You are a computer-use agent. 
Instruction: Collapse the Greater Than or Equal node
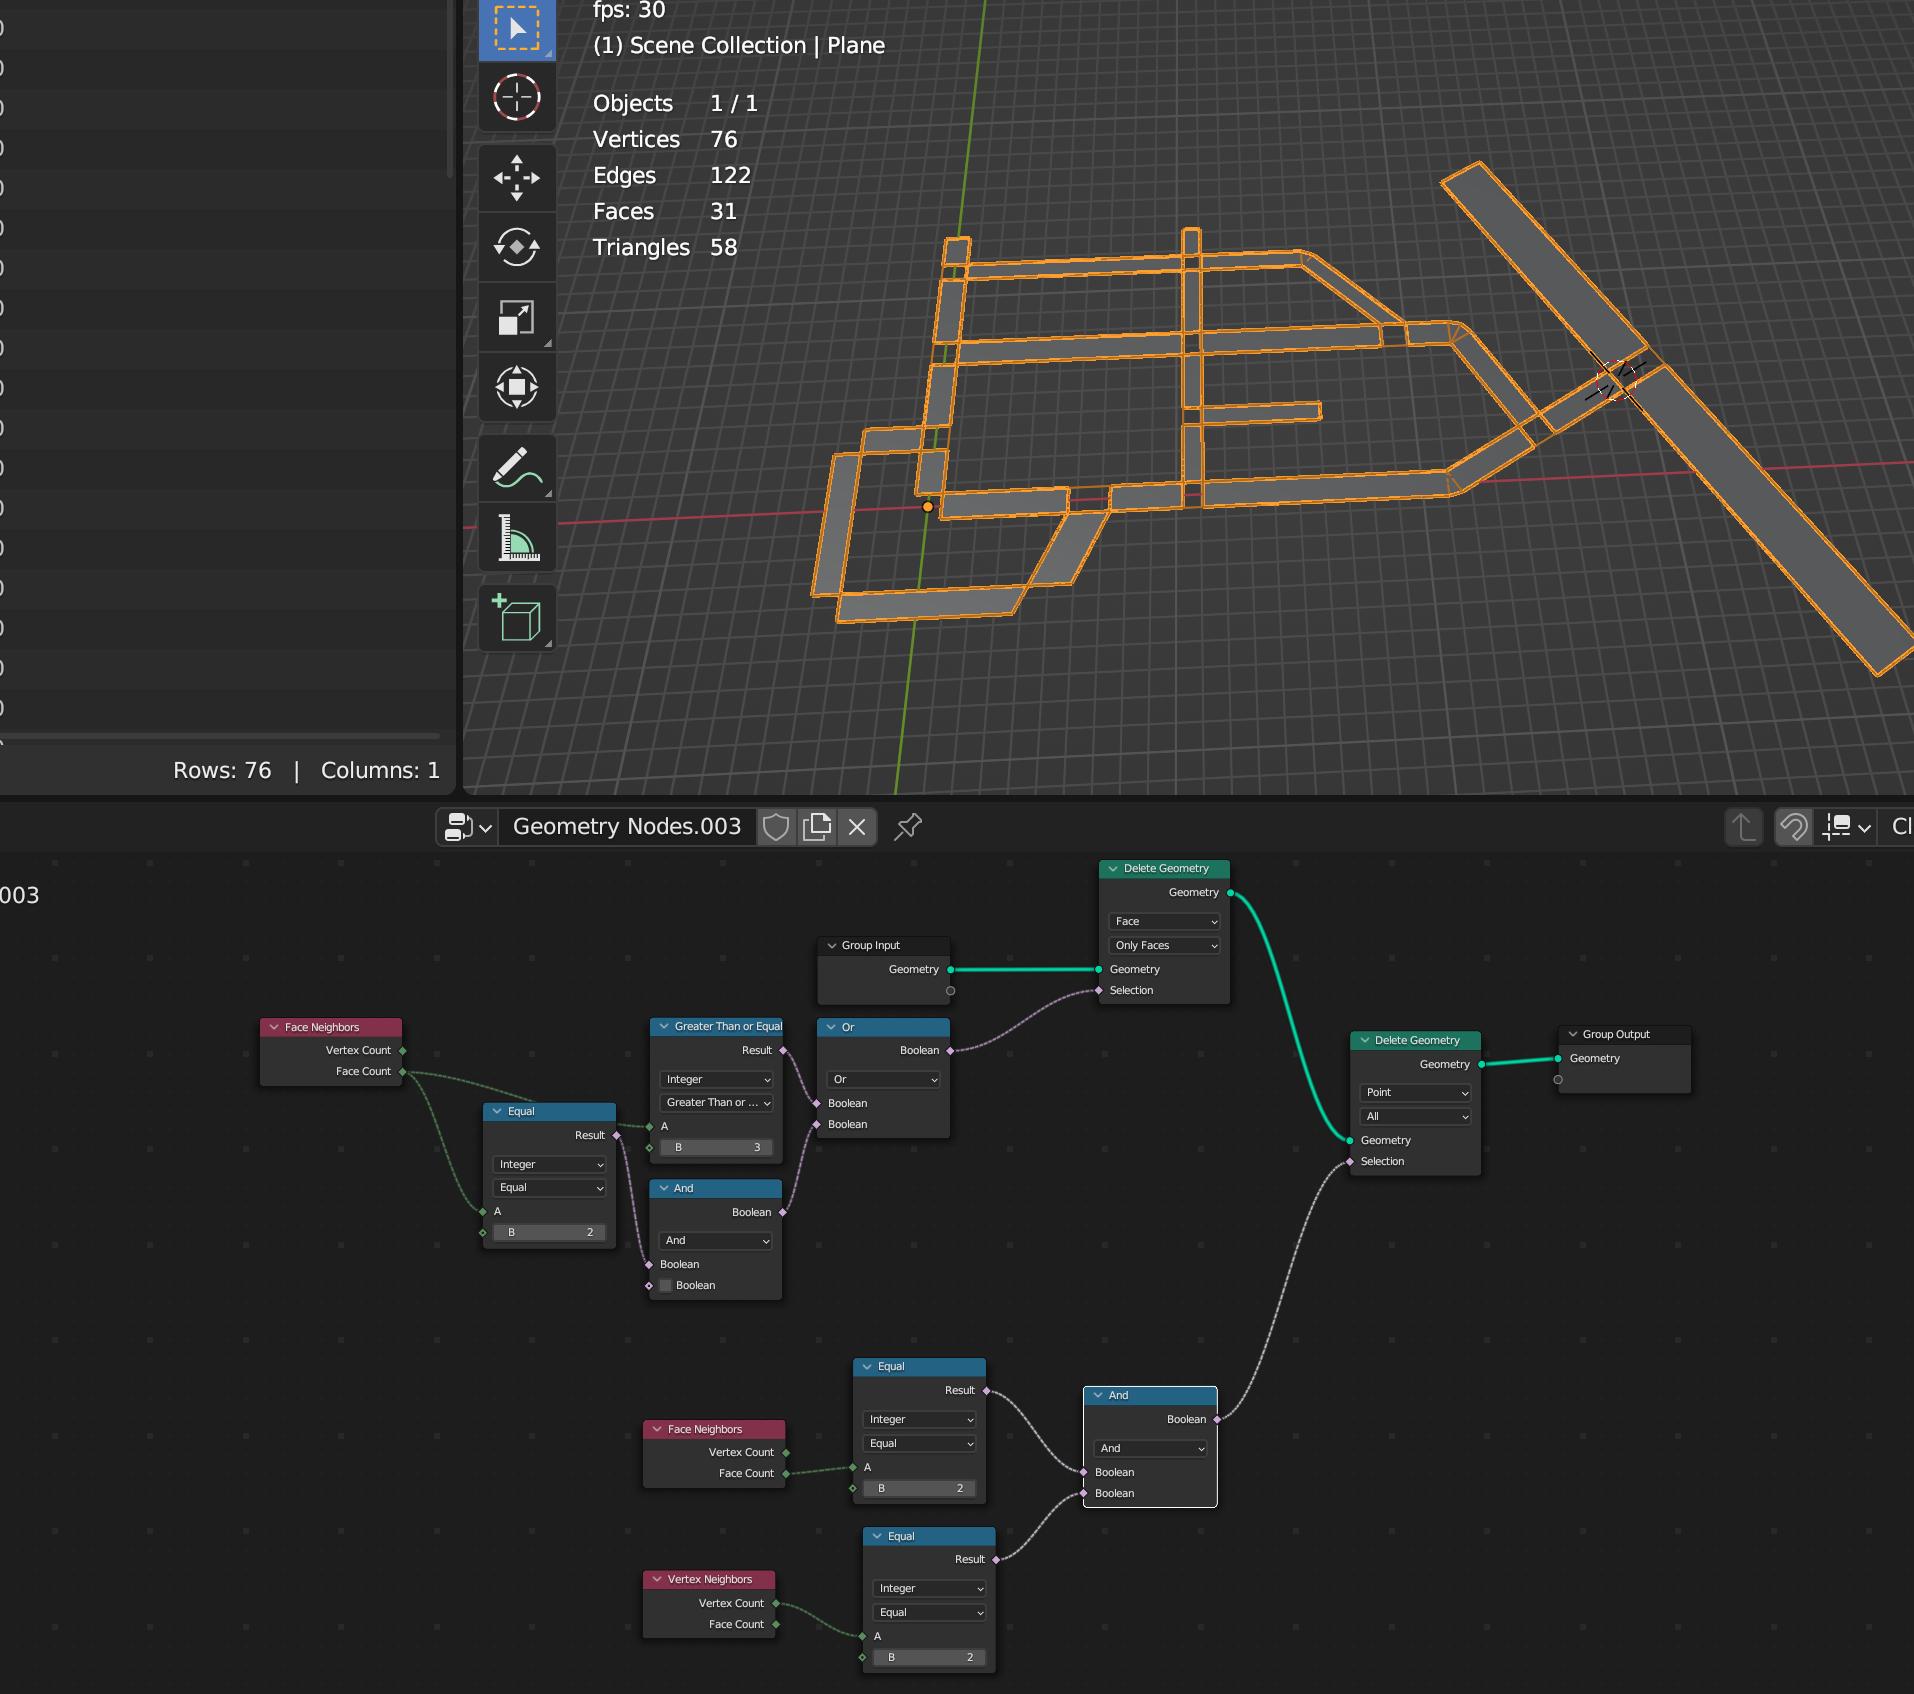coord(664,1026)
